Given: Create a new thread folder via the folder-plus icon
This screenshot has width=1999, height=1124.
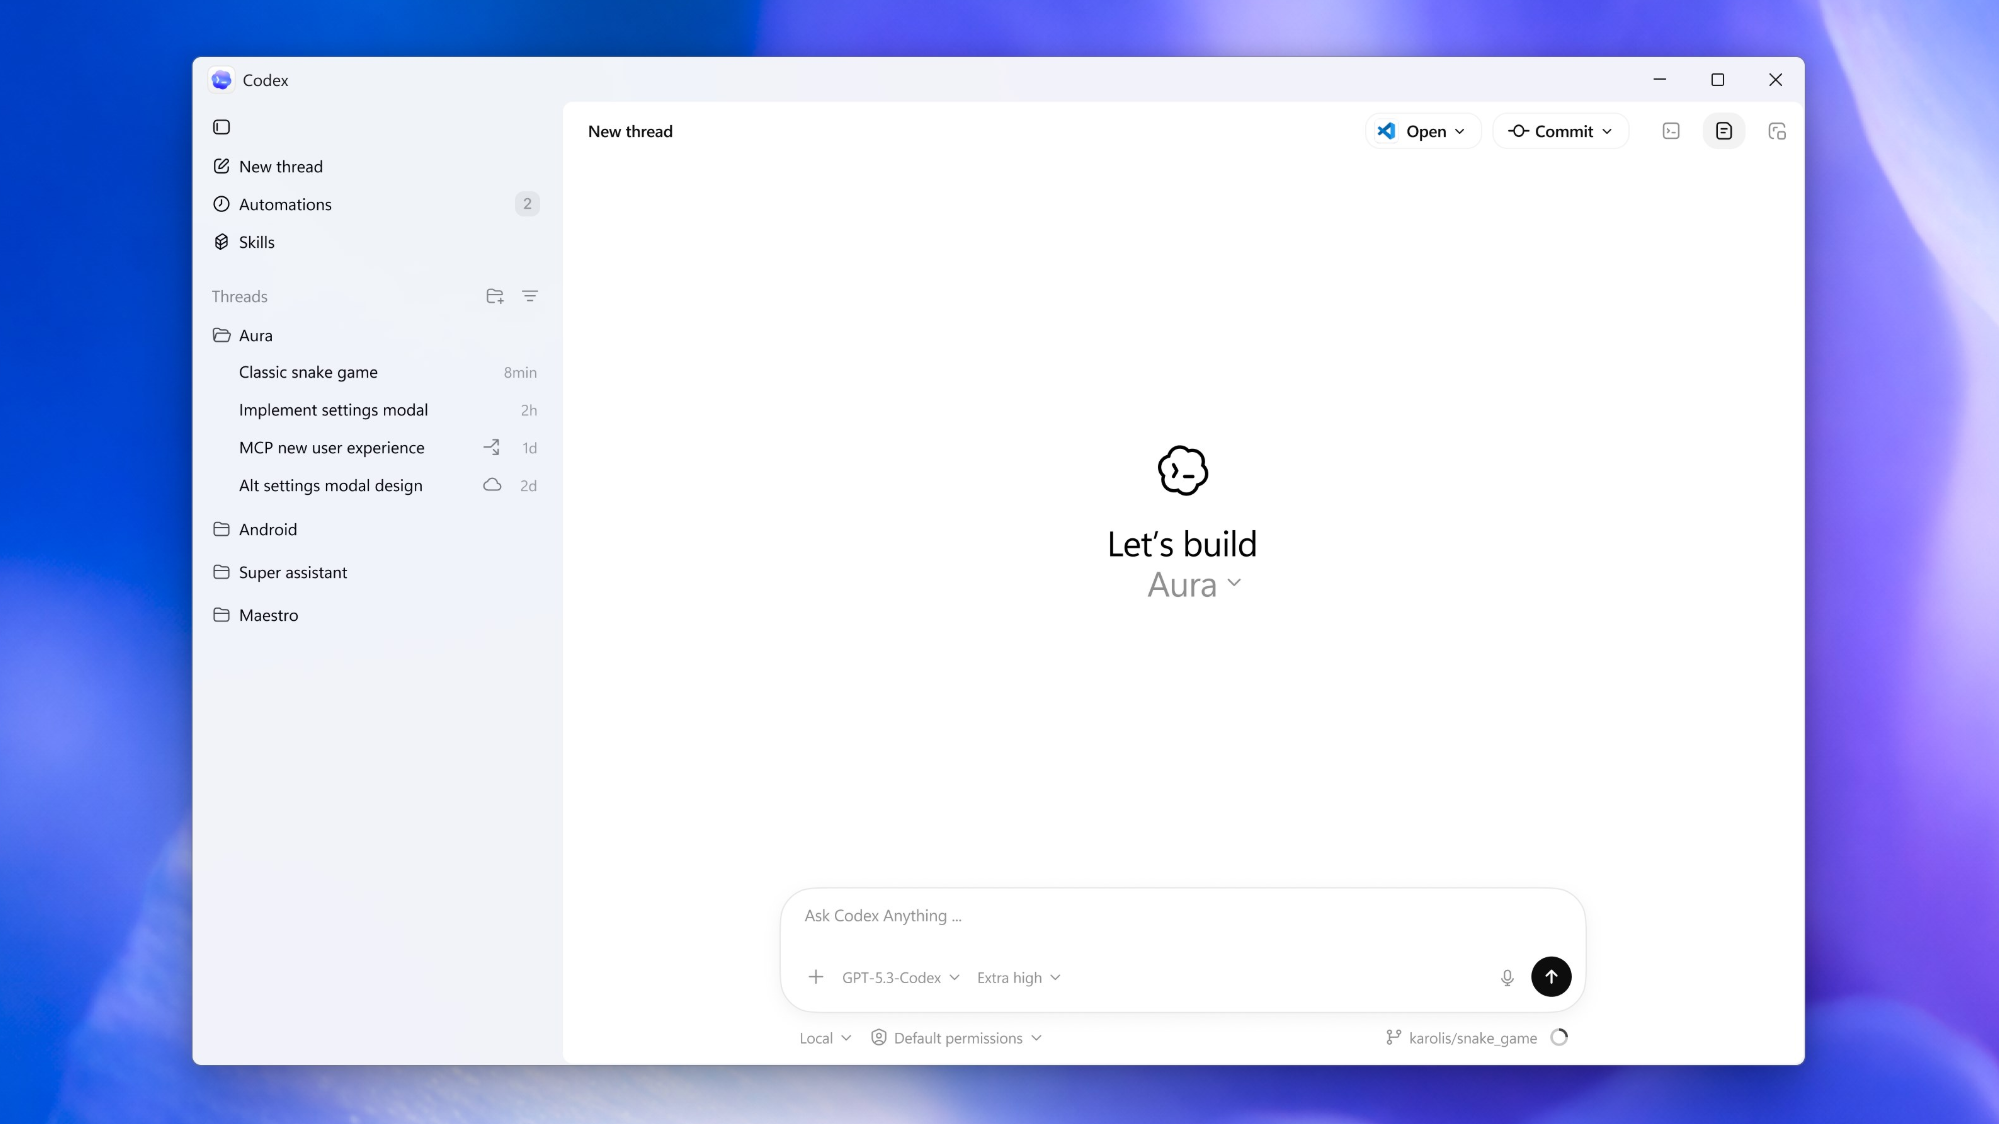Looking at the screenshot, I should coord(494,296).
